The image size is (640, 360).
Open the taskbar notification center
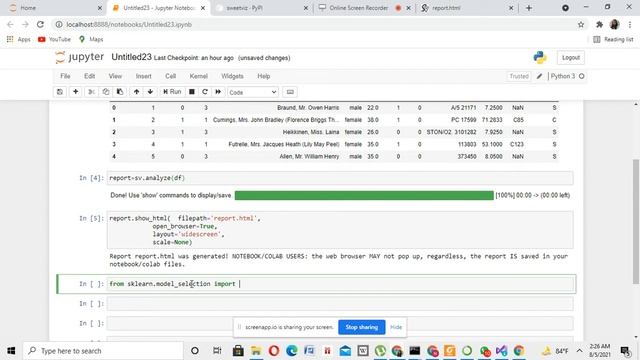pos(625,351)
